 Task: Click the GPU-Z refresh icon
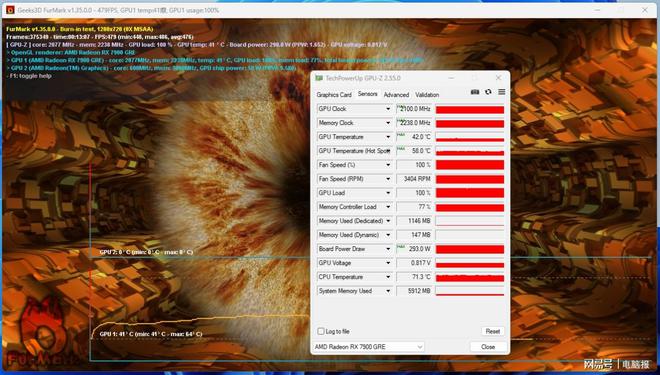[x=488, y=92]
